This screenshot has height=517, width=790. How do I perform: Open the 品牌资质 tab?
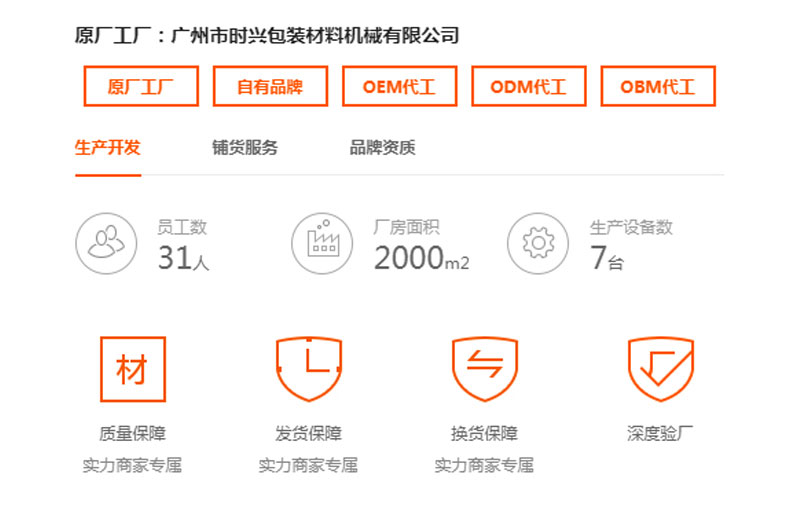pyautogui.click(x=382, y=148)
